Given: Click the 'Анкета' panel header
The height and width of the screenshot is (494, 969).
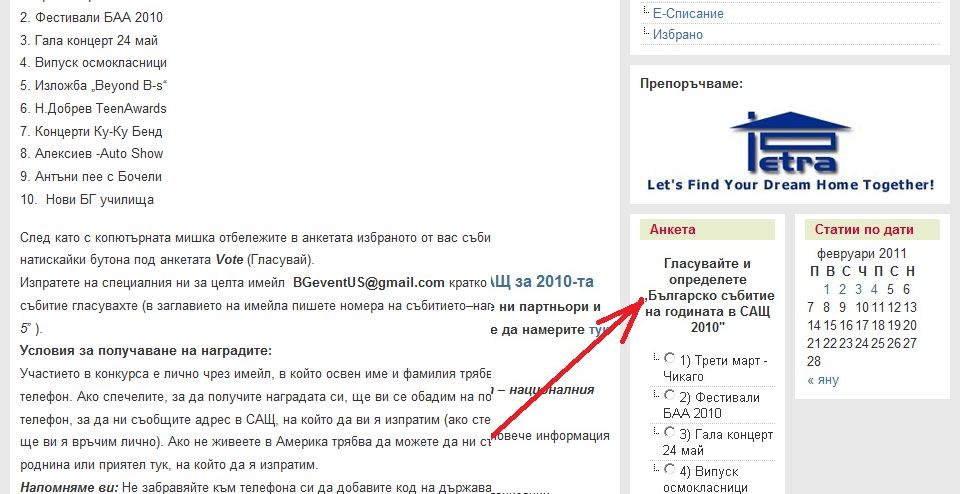Looking at the screenshot, I should 672,229.
